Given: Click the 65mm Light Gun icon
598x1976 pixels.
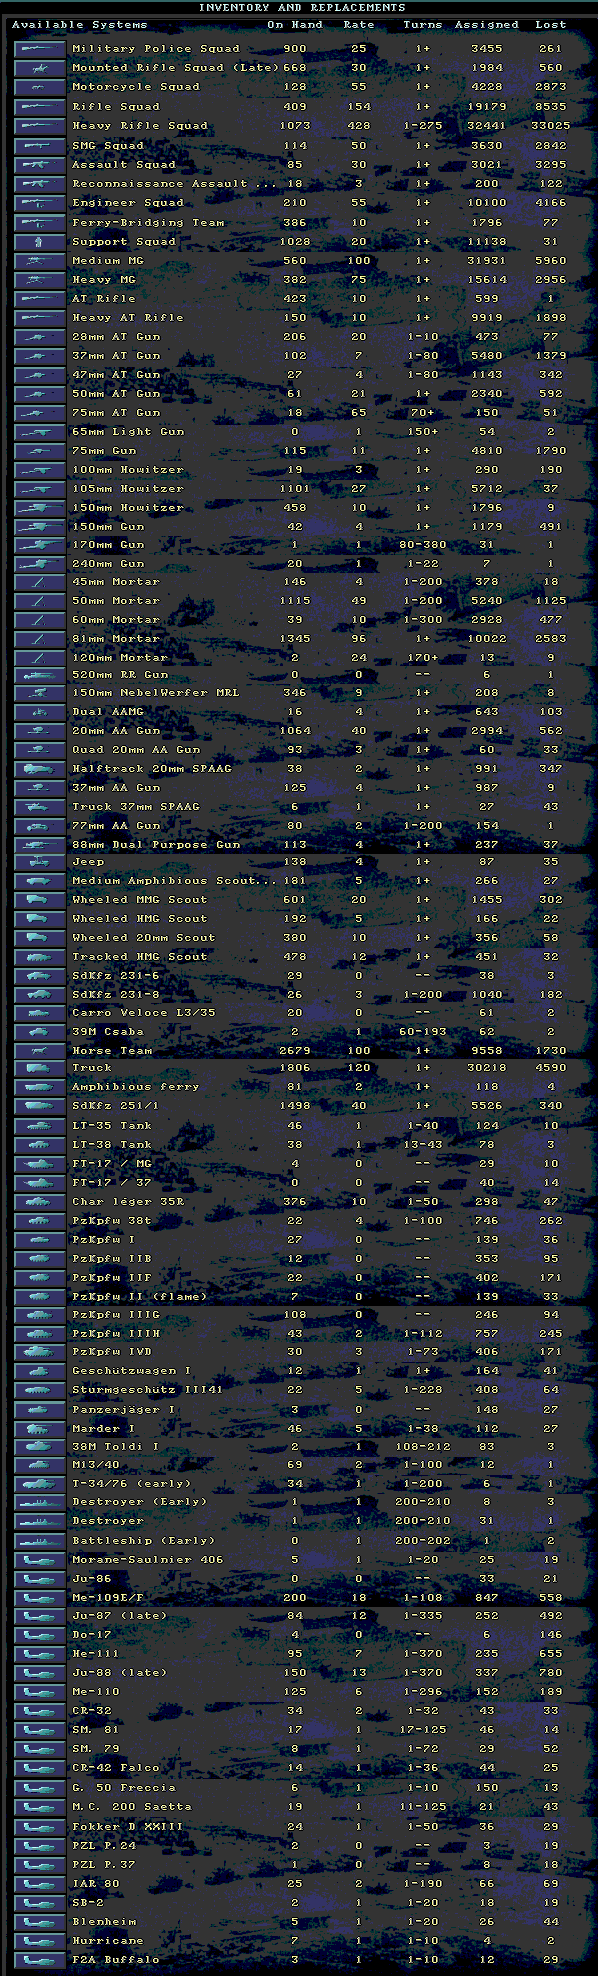Looking at the screenshot, I should (x=40, y=431).
